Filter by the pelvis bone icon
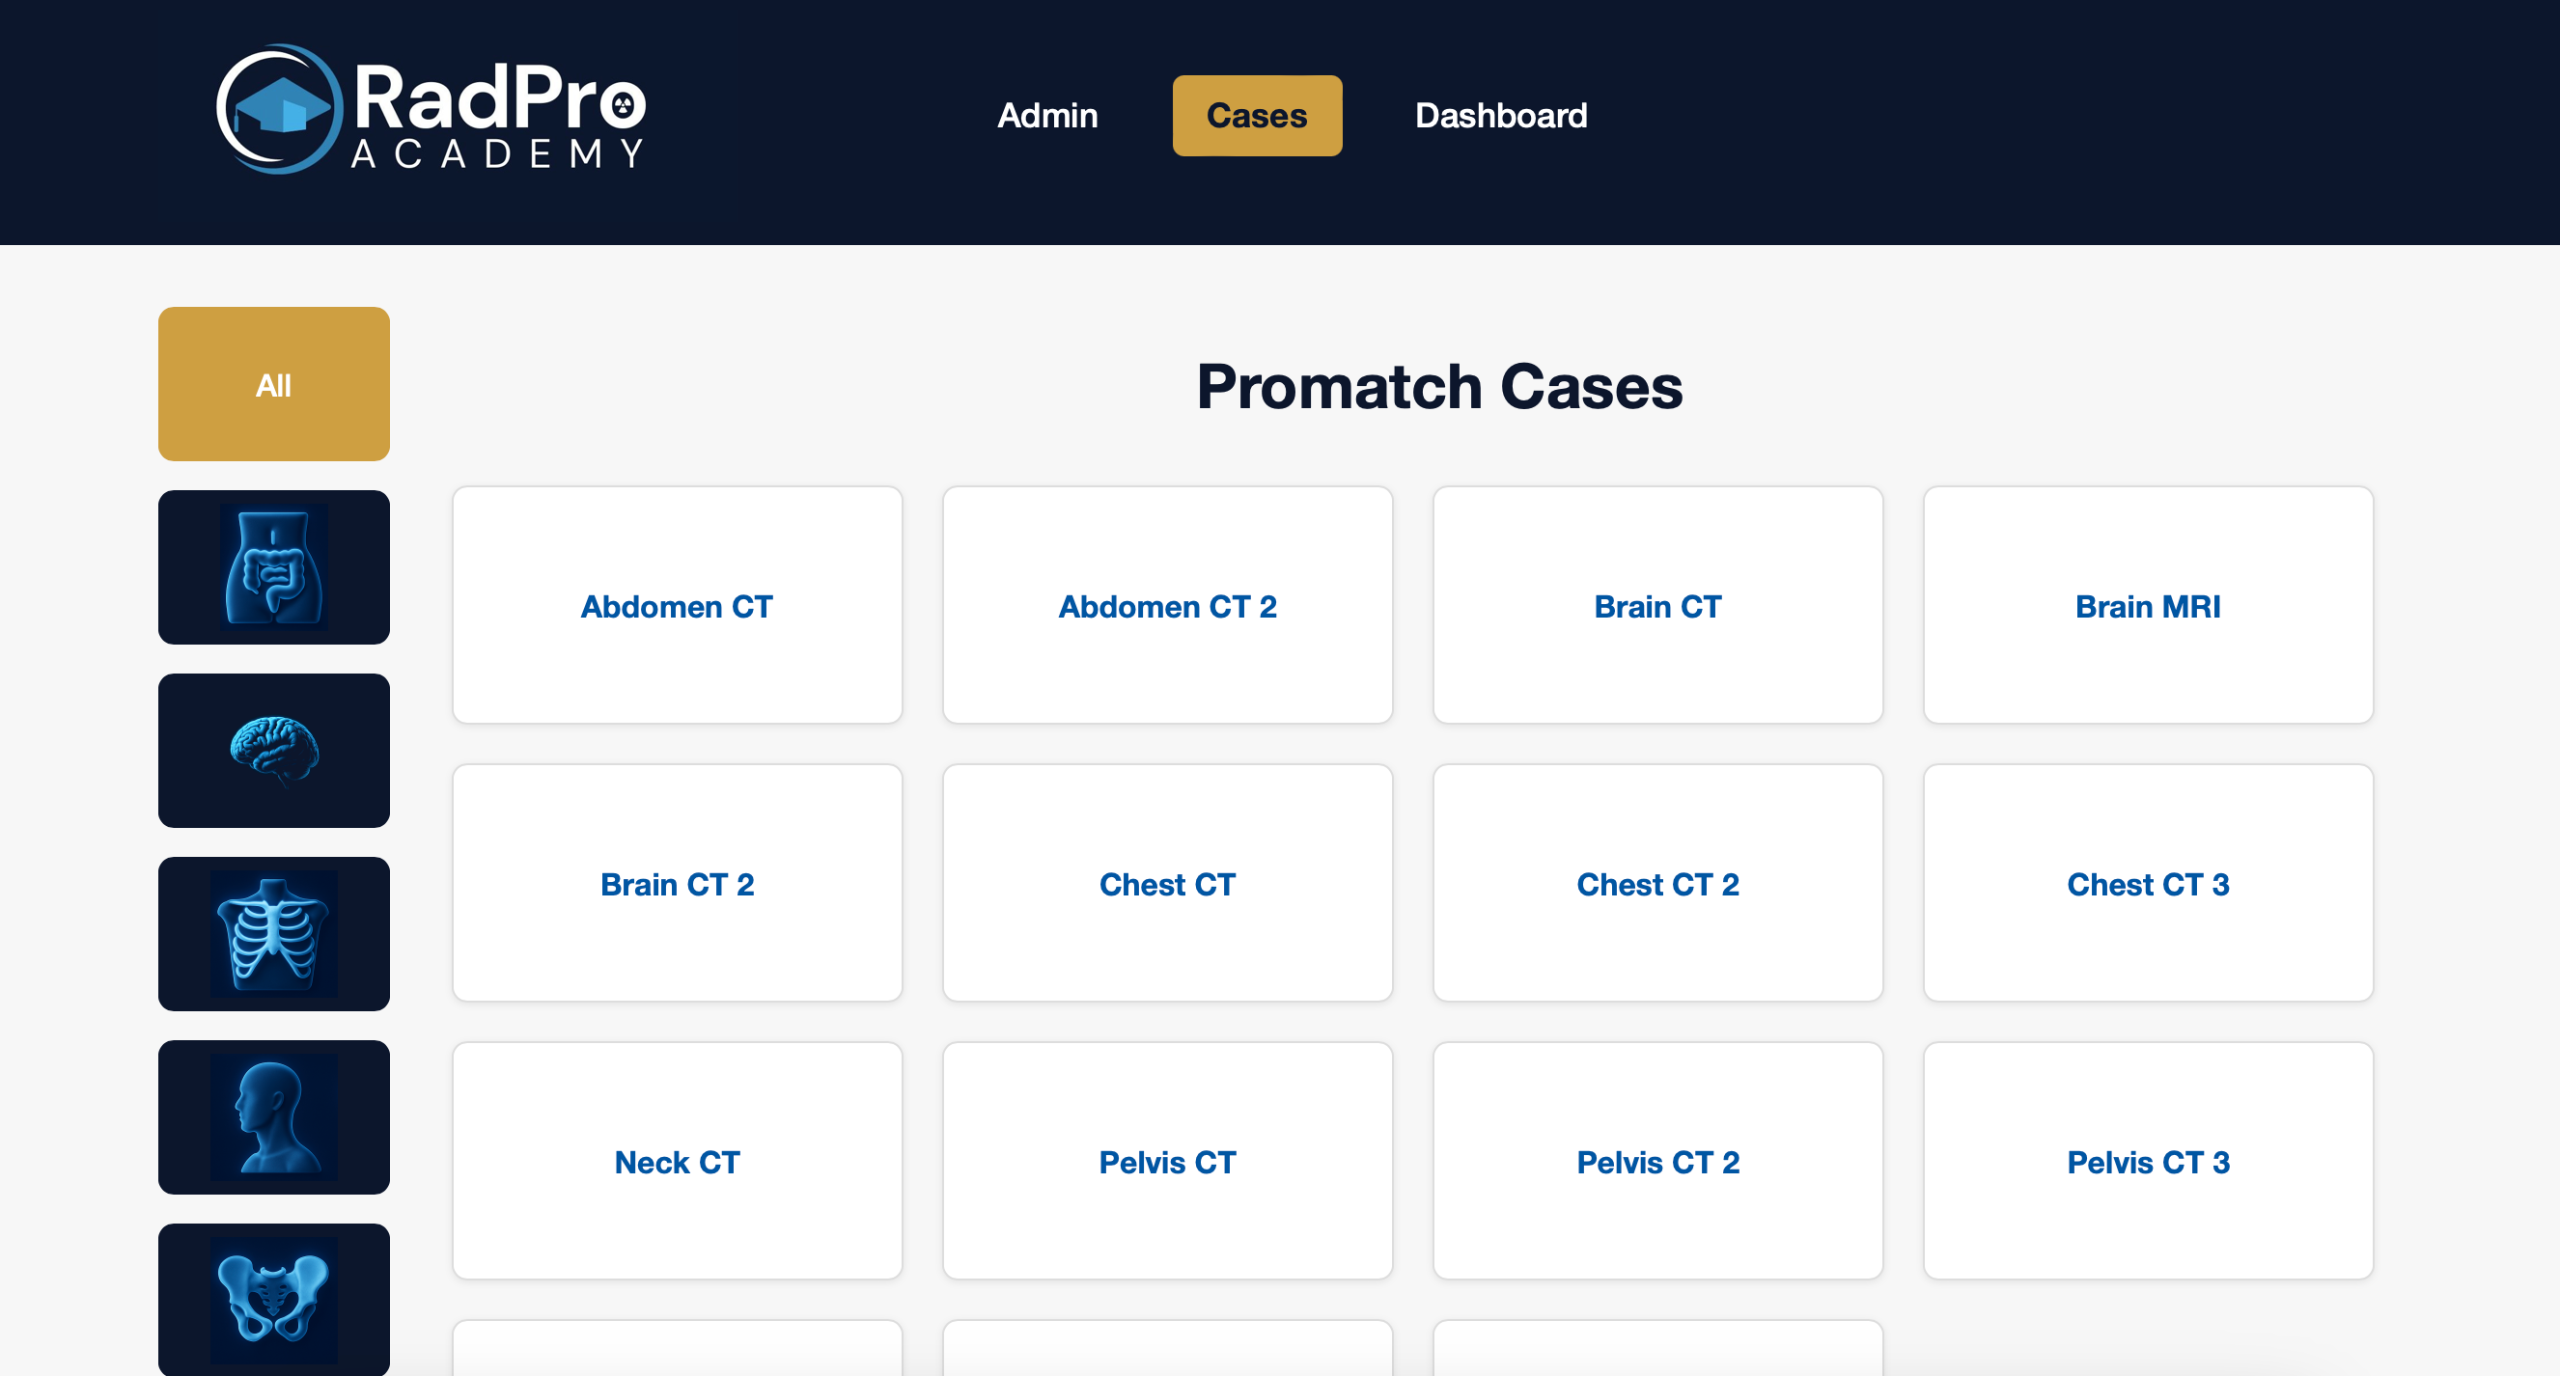This screenshot has height=1376, width=2560. click(273, 1298)
